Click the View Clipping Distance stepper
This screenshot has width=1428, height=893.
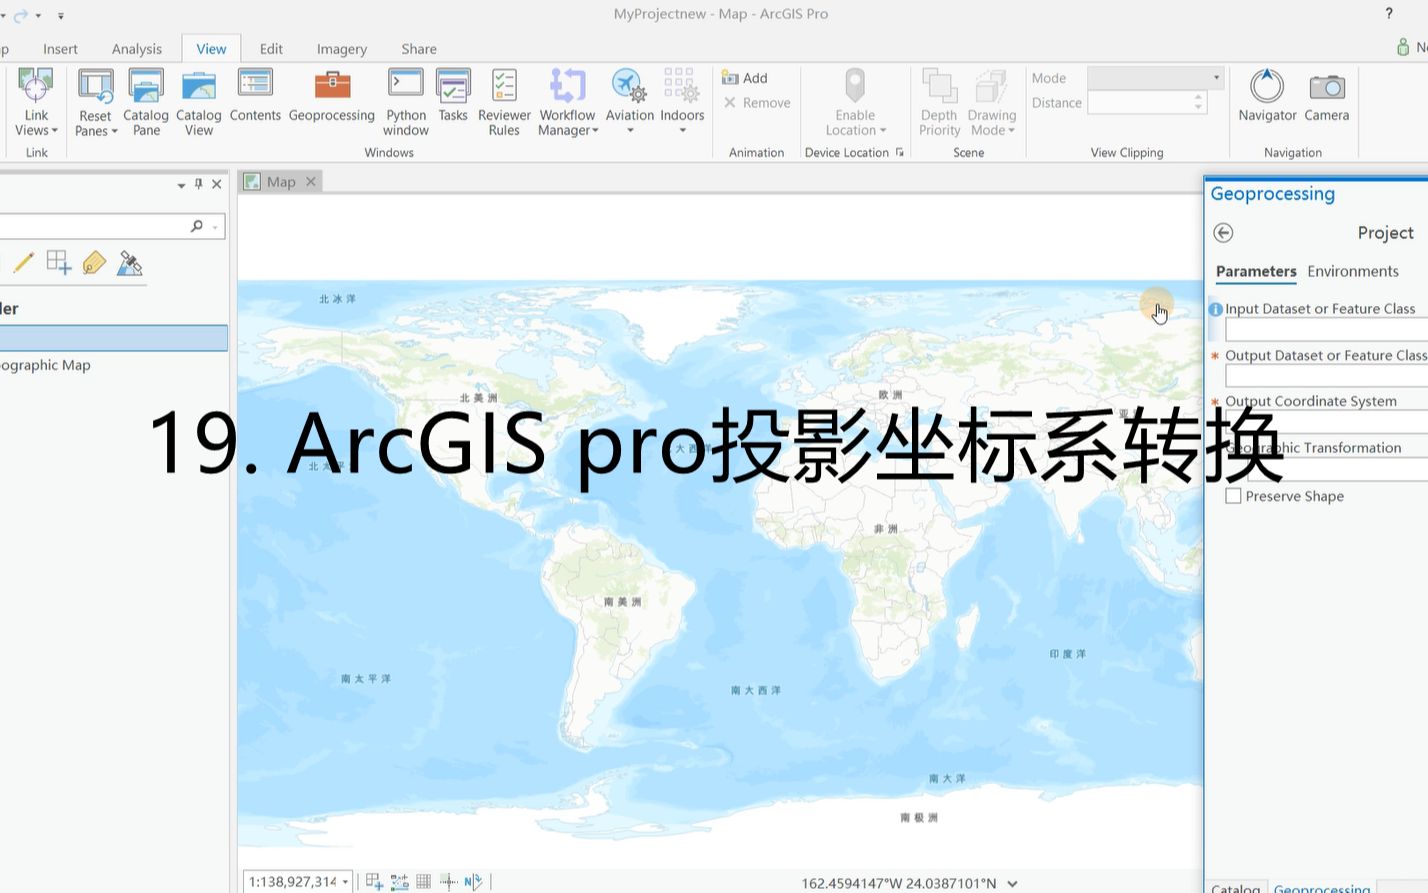pos(1198,102)
